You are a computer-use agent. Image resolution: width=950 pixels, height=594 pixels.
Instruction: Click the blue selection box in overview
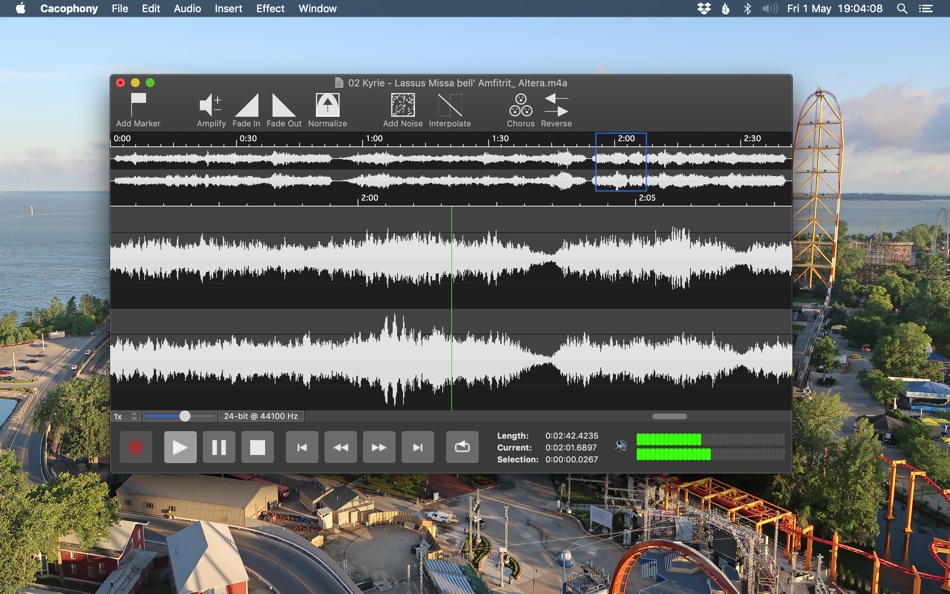(621, 162)
